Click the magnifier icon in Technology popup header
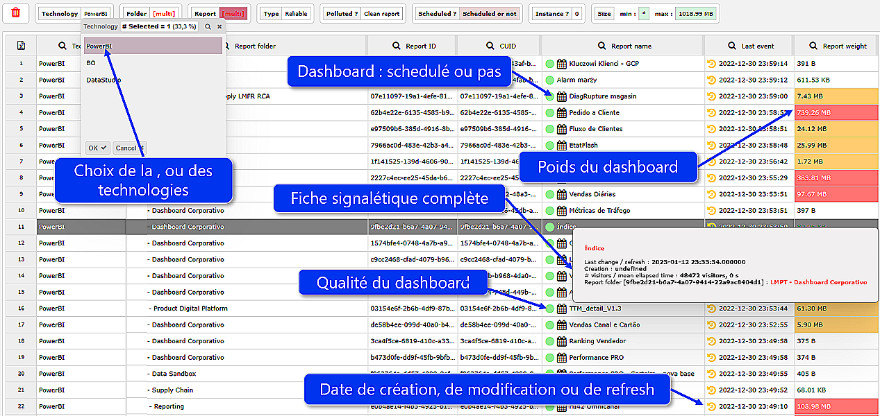 point(208,26)
